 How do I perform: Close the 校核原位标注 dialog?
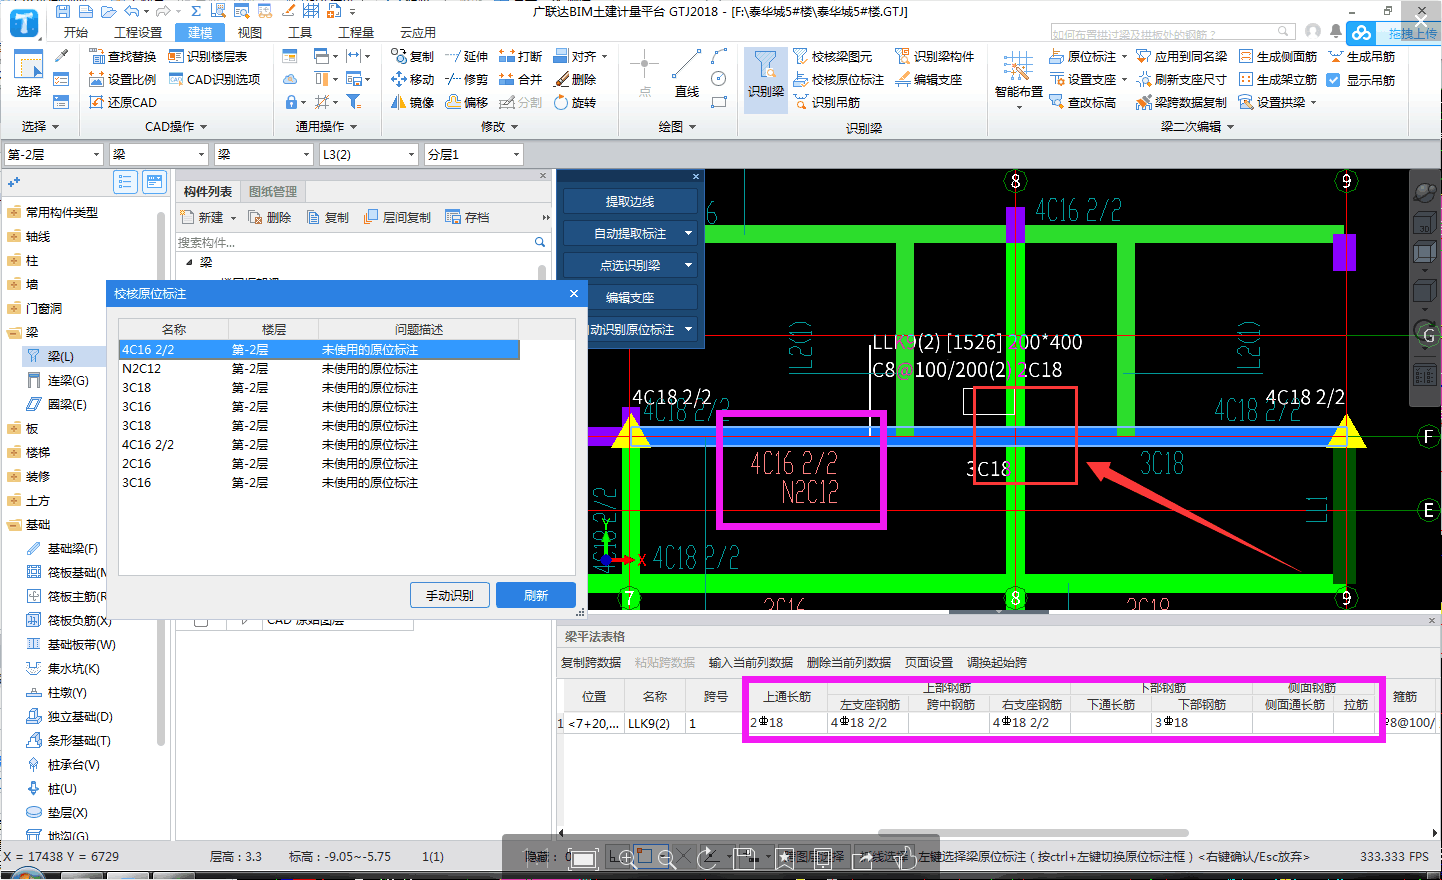pyautogui.click(x=574, y=293)
